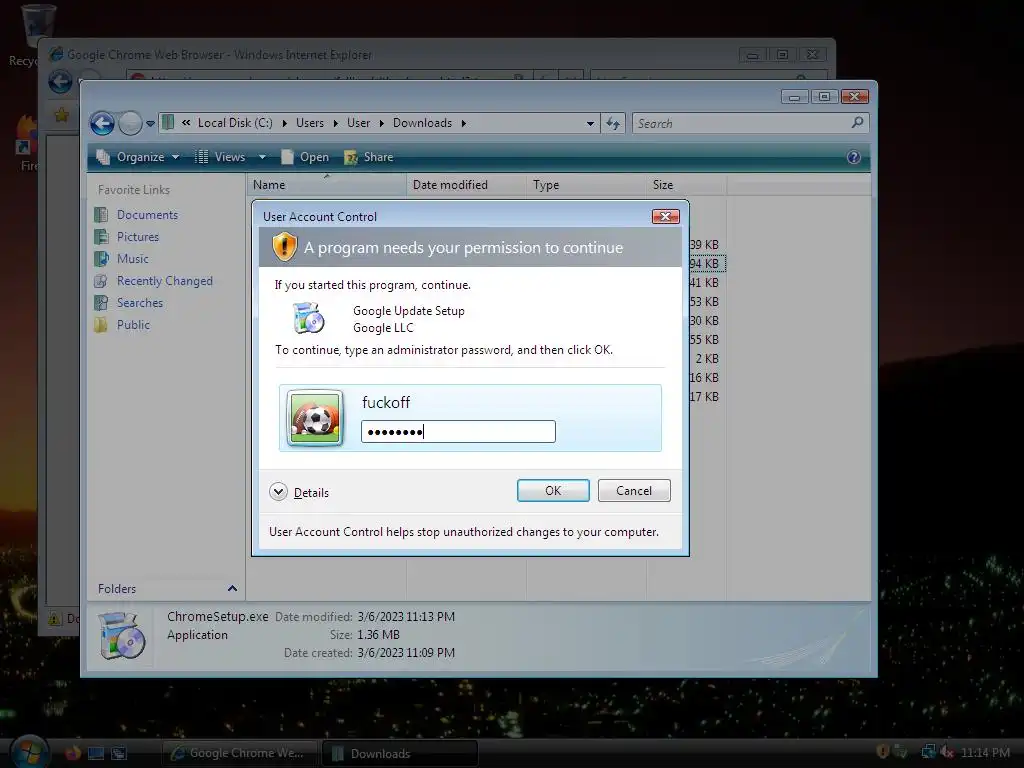The image size is (1024, 768).
Task: Expand arrow after Users breadcrumb
Action: (x=336, y=123)
